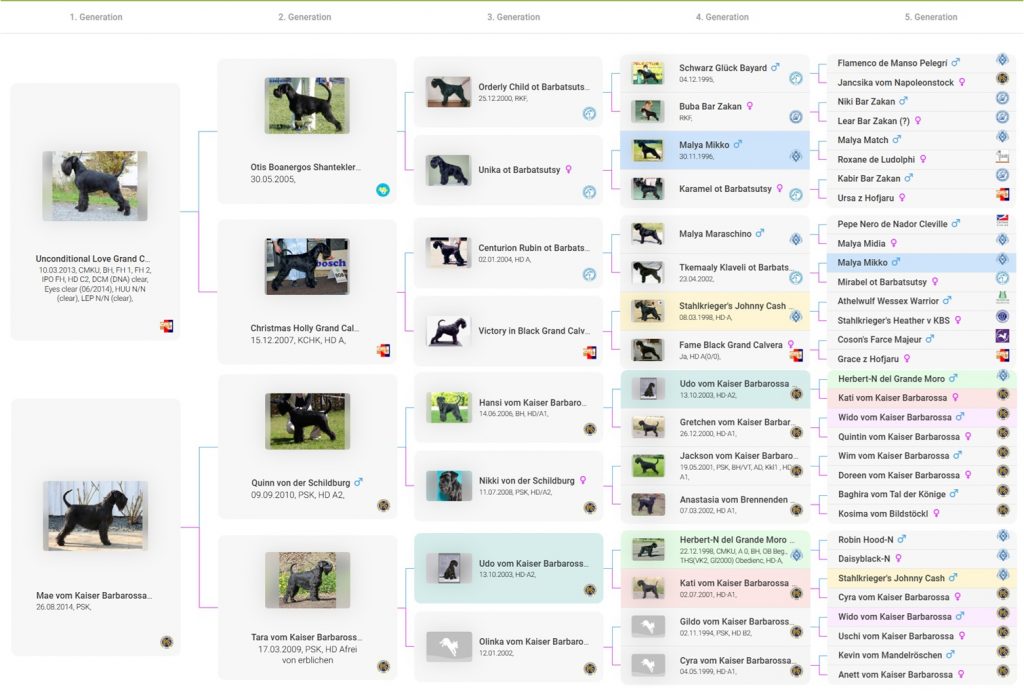
Task: Open Schwarz Glück Bayard's profile link
Action: (x=723, y=68)
